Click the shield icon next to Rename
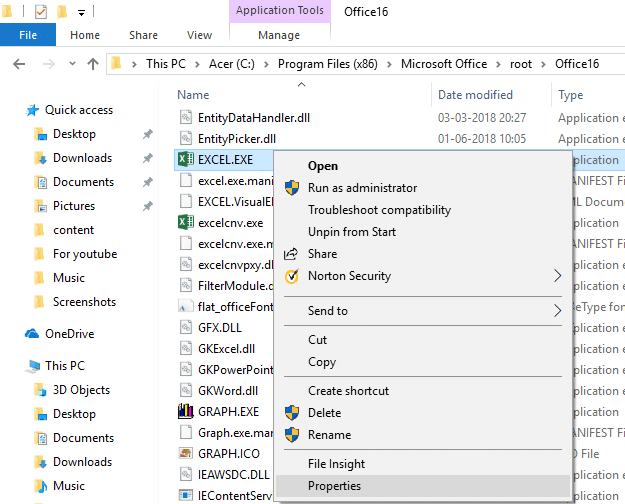The width and height of the screenshot is (625, 504). click(292, 435)
